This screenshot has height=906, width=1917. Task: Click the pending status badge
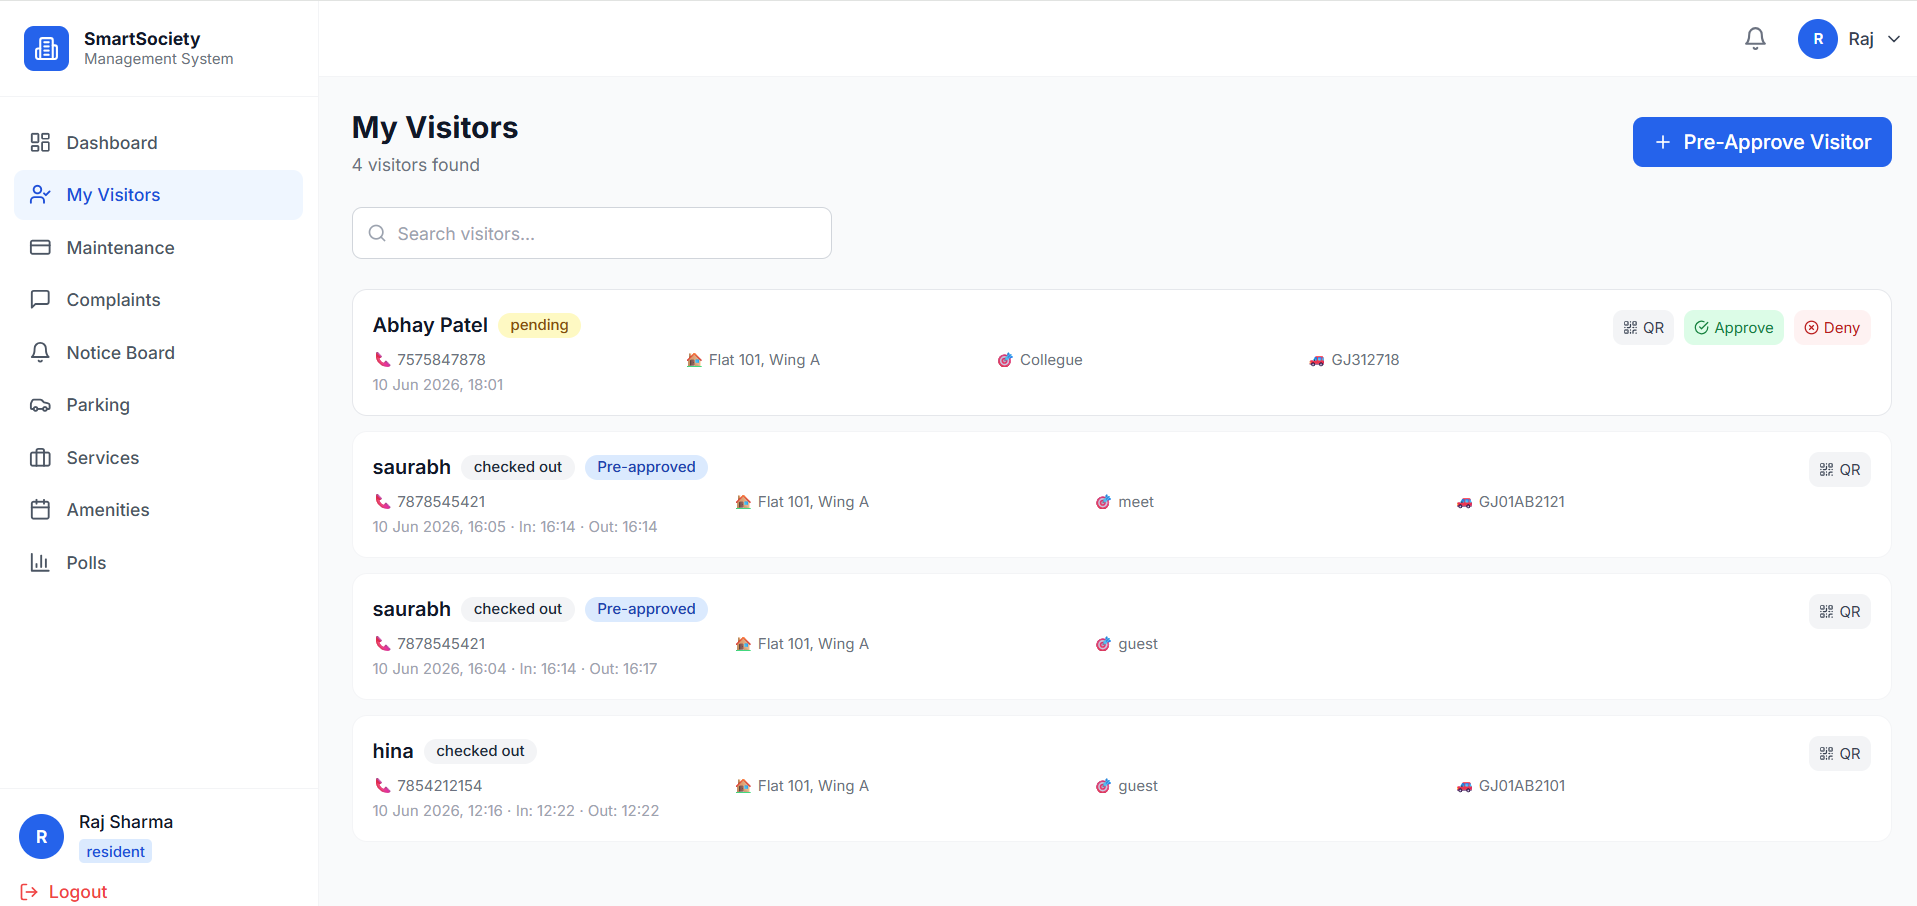click(539, 325)
